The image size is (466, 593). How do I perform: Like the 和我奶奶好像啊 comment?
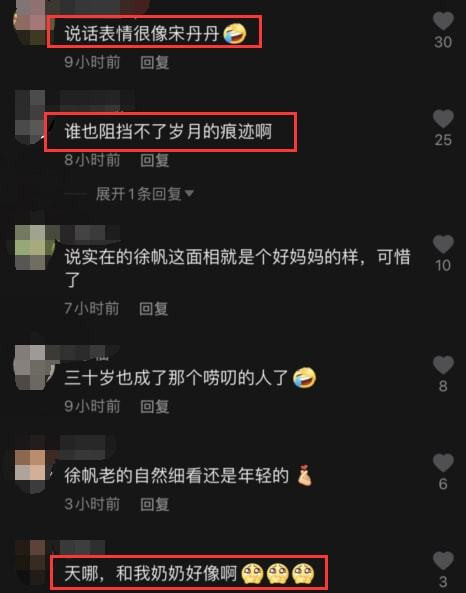point(443,560)
